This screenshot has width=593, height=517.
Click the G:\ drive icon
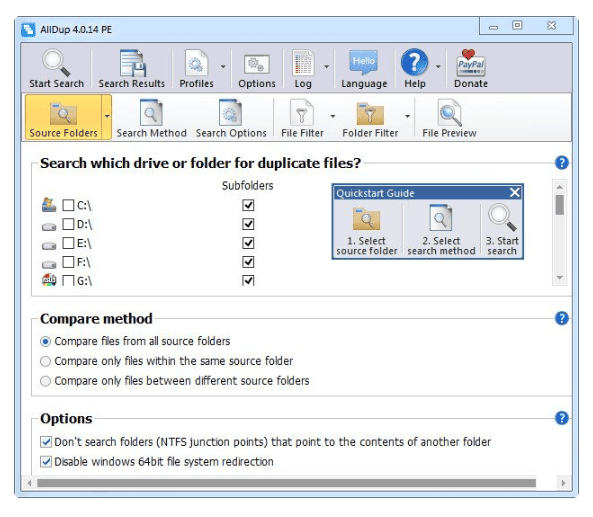tap(49, 280)
